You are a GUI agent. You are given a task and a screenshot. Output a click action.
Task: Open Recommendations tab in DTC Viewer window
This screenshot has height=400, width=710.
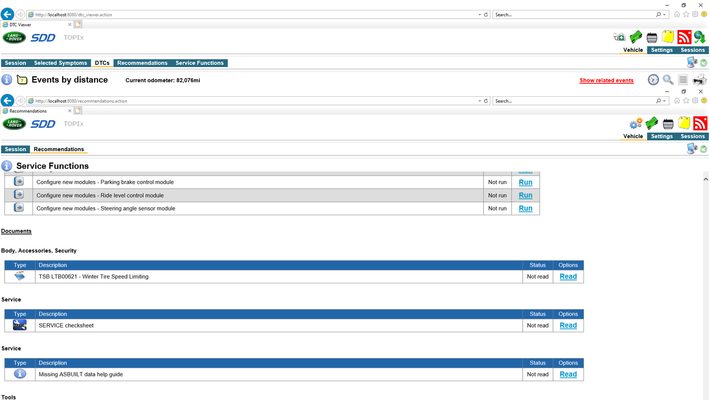coord(142,63)
